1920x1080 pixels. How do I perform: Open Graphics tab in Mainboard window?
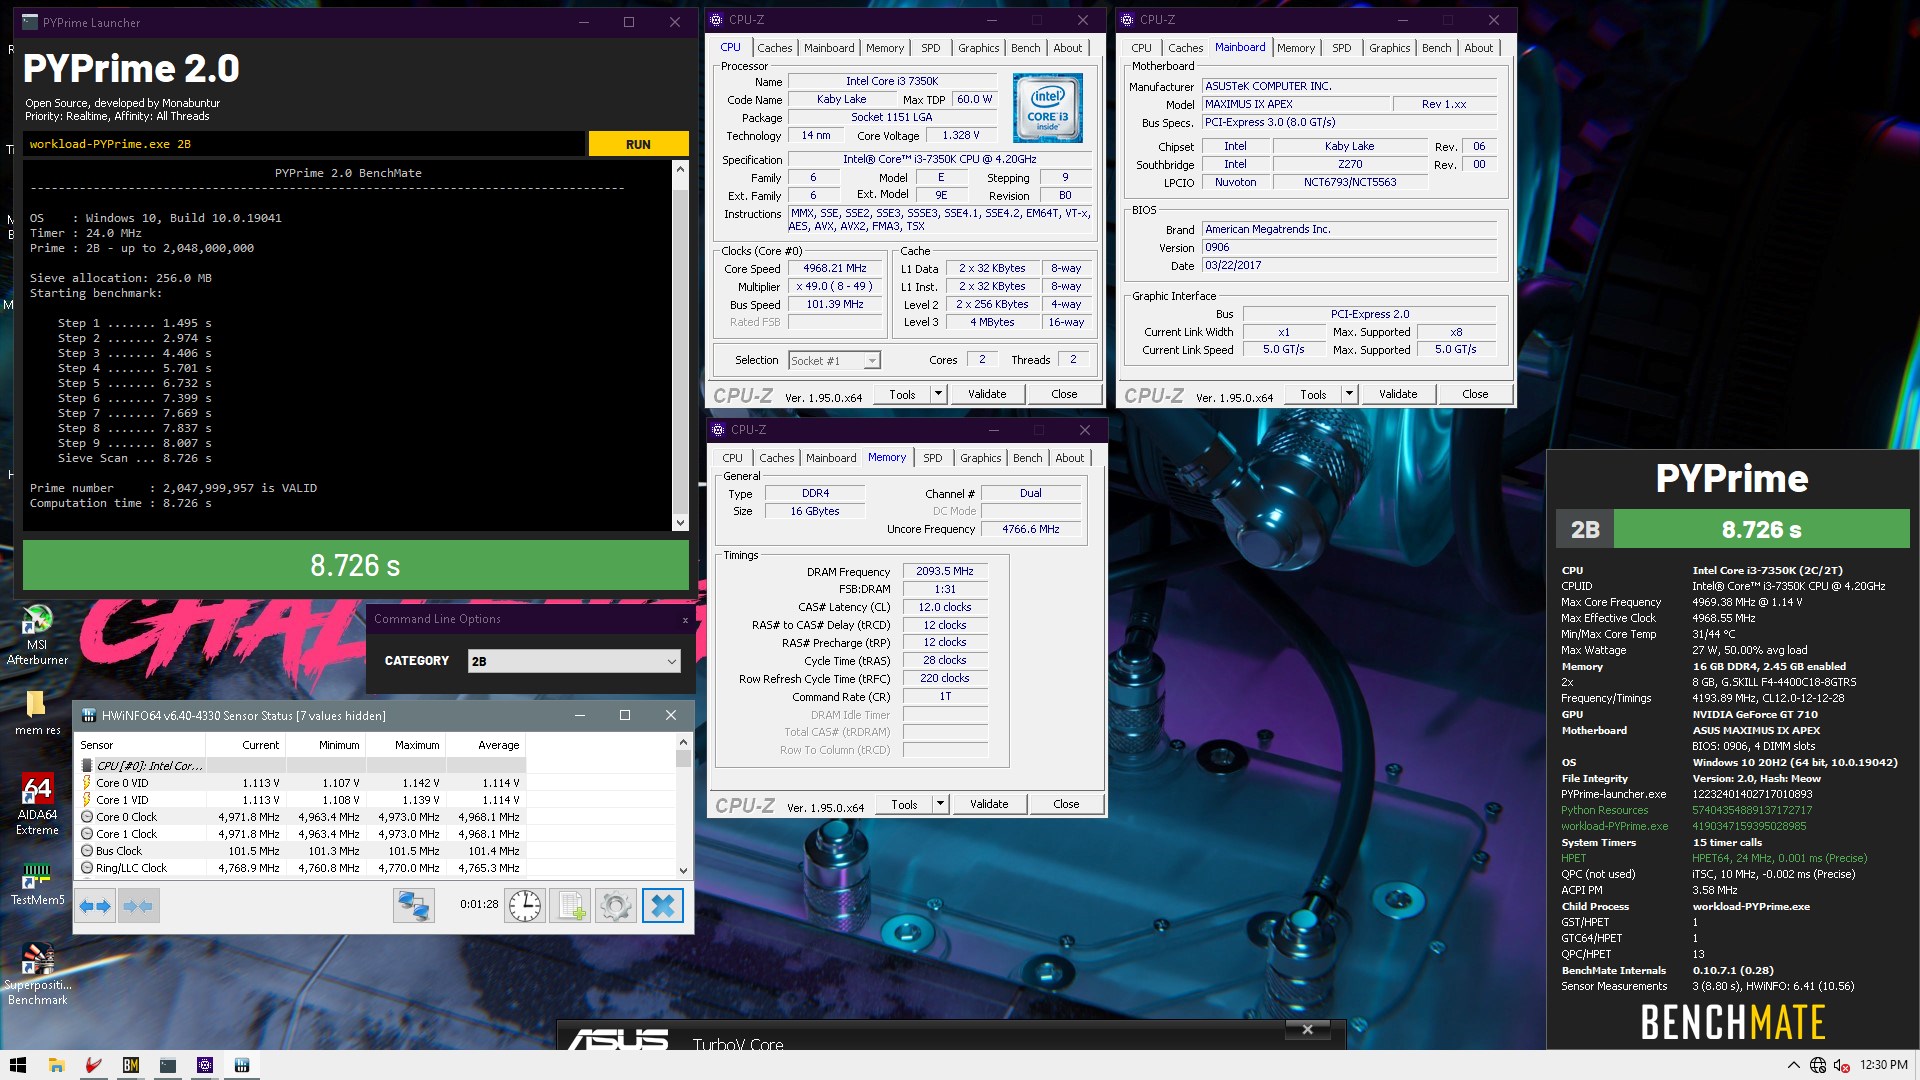click(x=1389, y=48)
